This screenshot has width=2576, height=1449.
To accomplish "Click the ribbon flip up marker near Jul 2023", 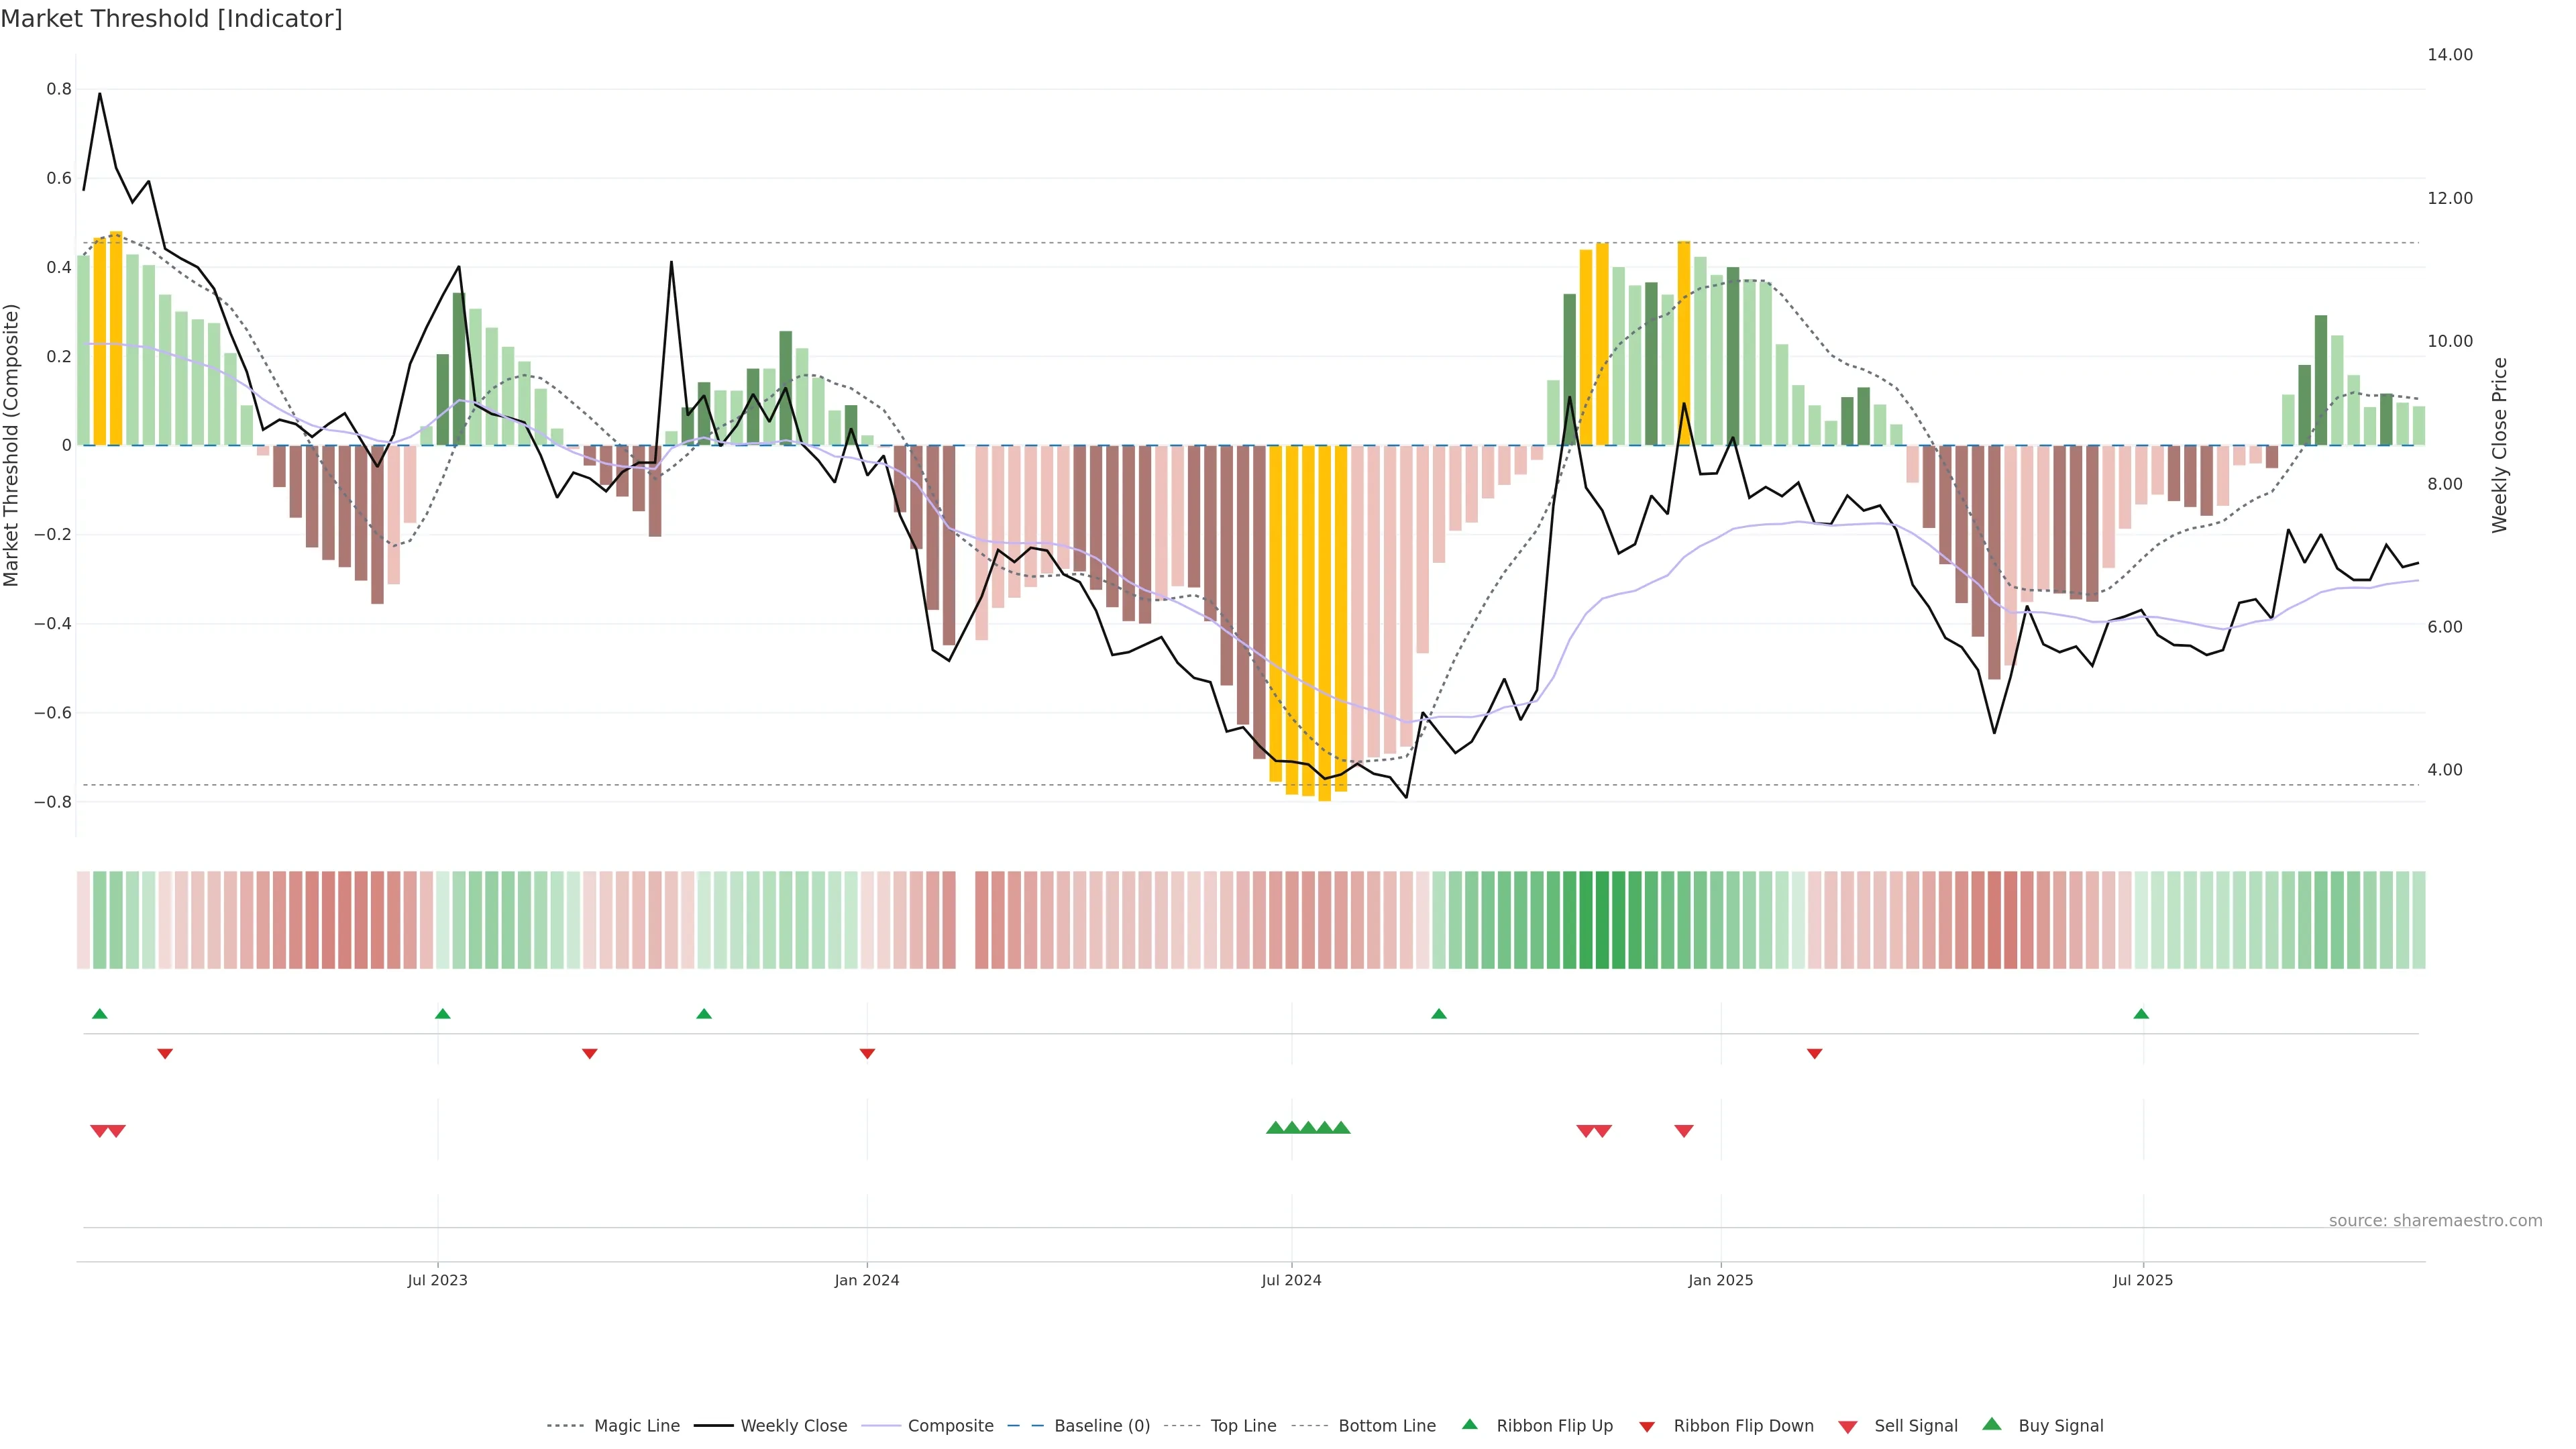I will 443,1014.
